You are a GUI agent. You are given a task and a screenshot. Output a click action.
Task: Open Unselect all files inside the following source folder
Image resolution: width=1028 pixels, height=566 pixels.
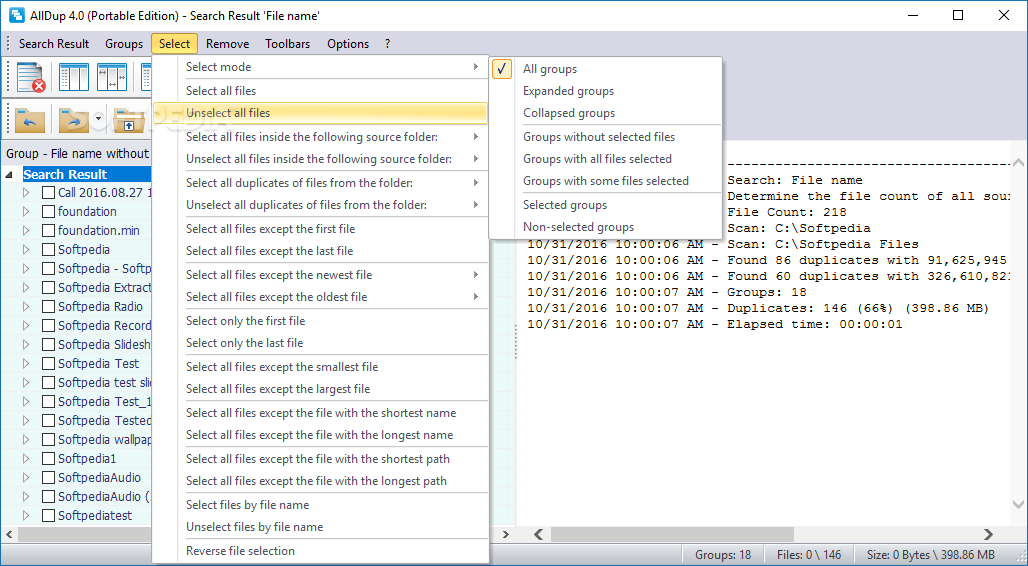coord(321,159)
